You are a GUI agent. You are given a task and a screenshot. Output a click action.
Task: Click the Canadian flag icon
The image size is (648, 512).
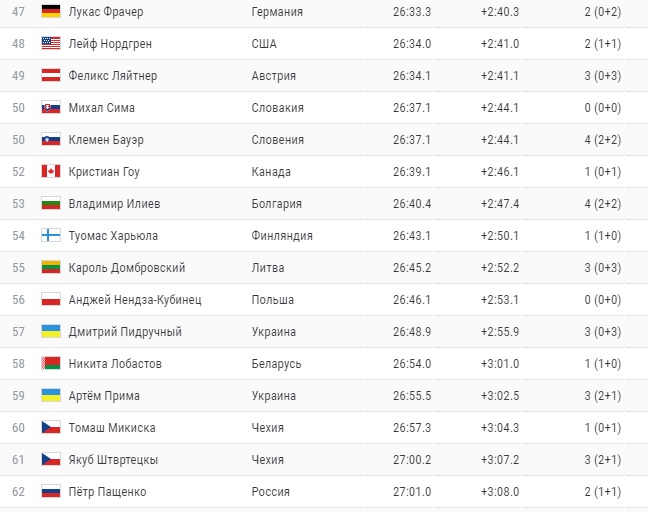coord(51,172)
